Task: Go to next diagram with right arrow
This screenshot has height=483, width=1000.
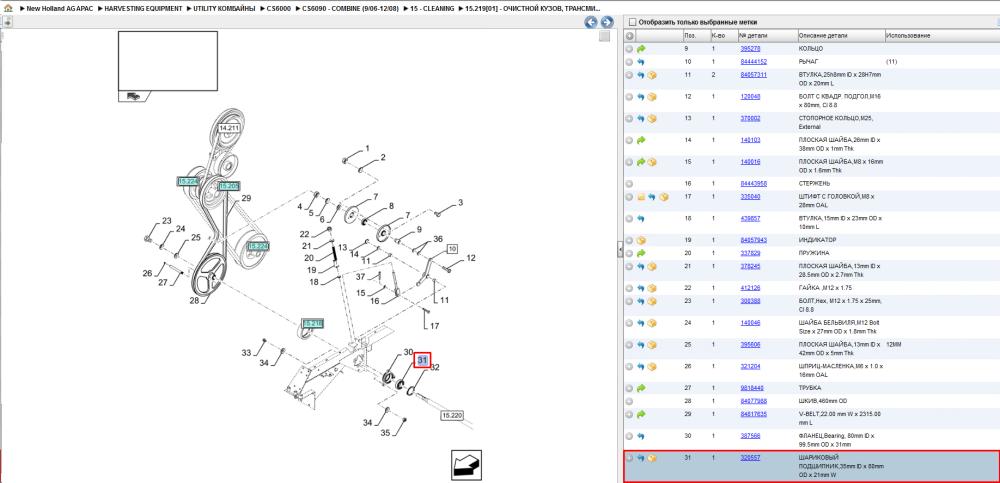Action: 607,22
